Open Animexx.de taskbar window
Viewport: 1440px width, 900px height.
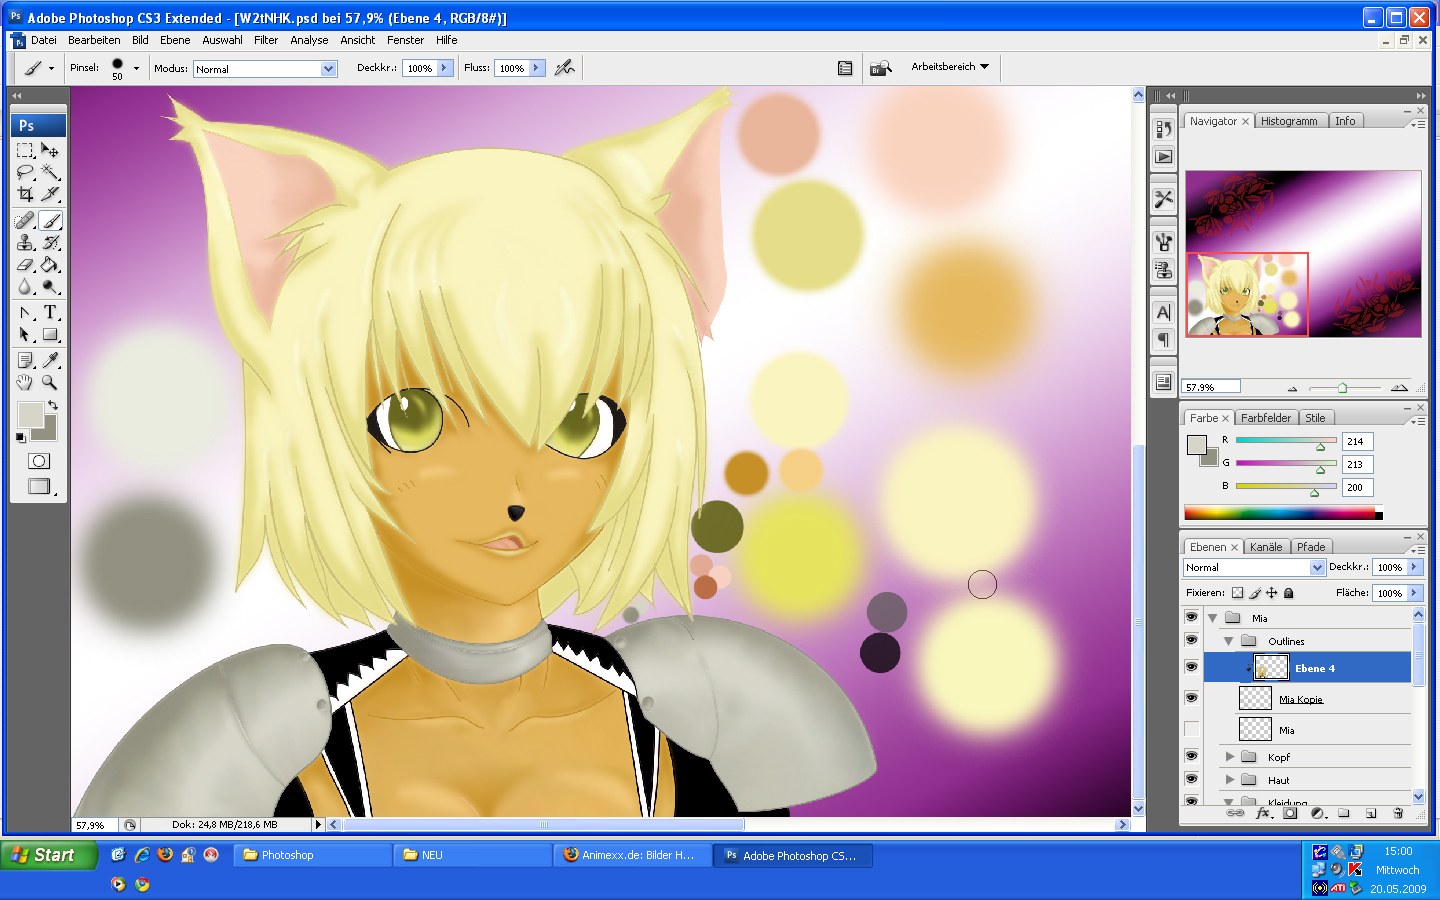point(632,855)
